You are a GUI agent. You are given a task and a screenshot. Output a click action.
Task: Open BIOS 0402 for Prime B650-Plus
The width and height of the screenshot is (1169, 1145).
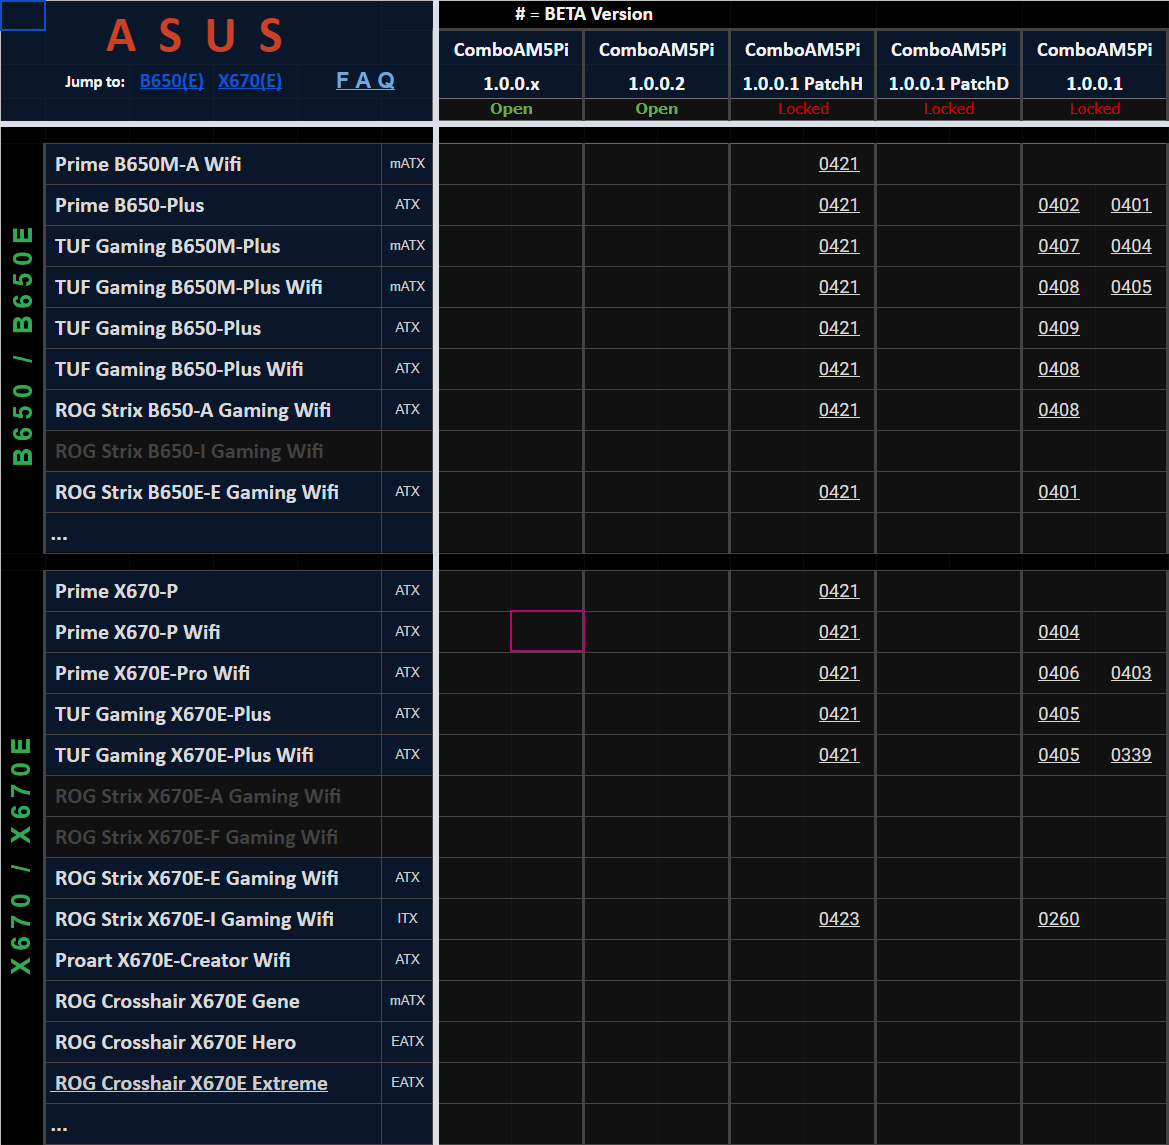(x=1059, y=205)
